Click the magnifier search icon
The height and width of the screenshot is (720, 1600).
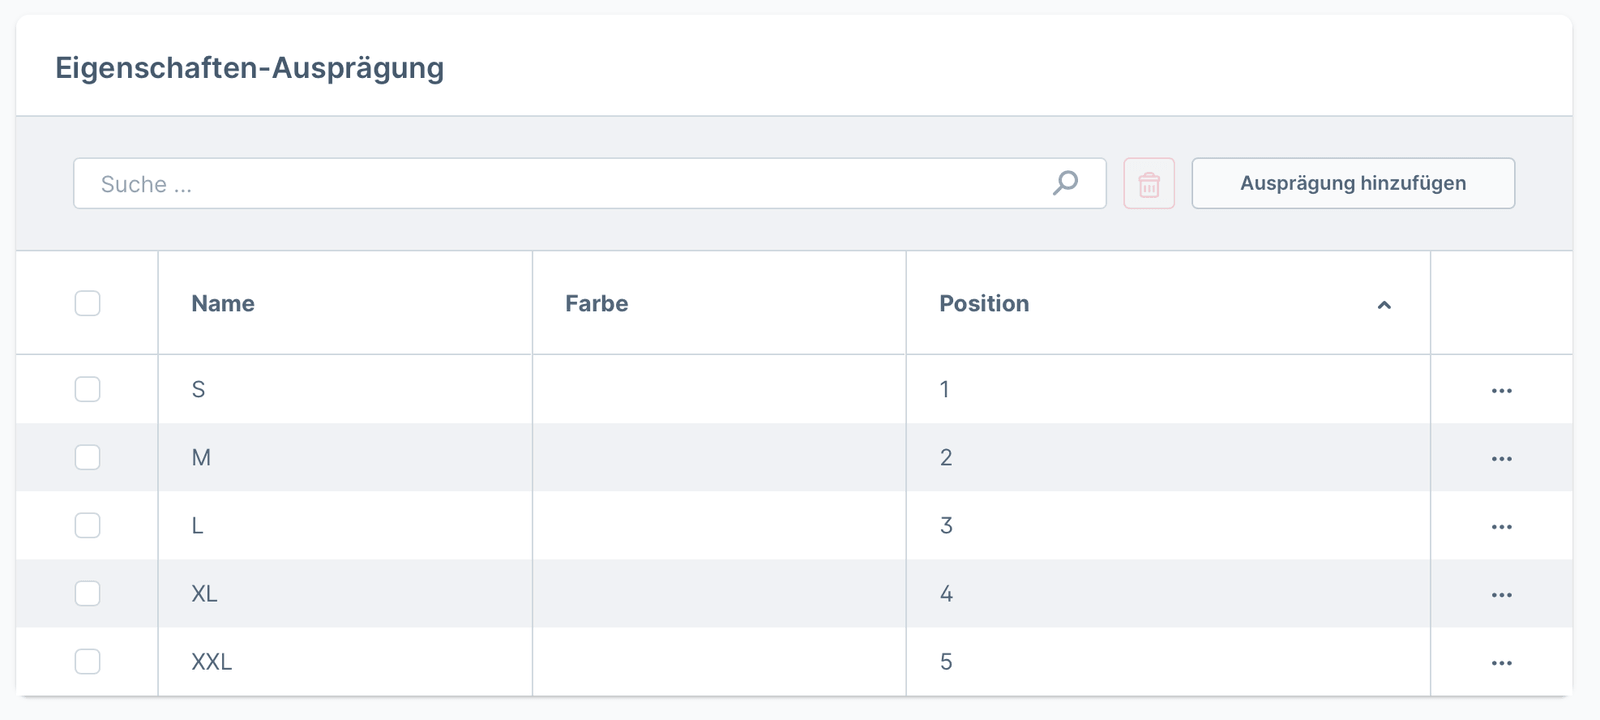(x=1065, y=183)
